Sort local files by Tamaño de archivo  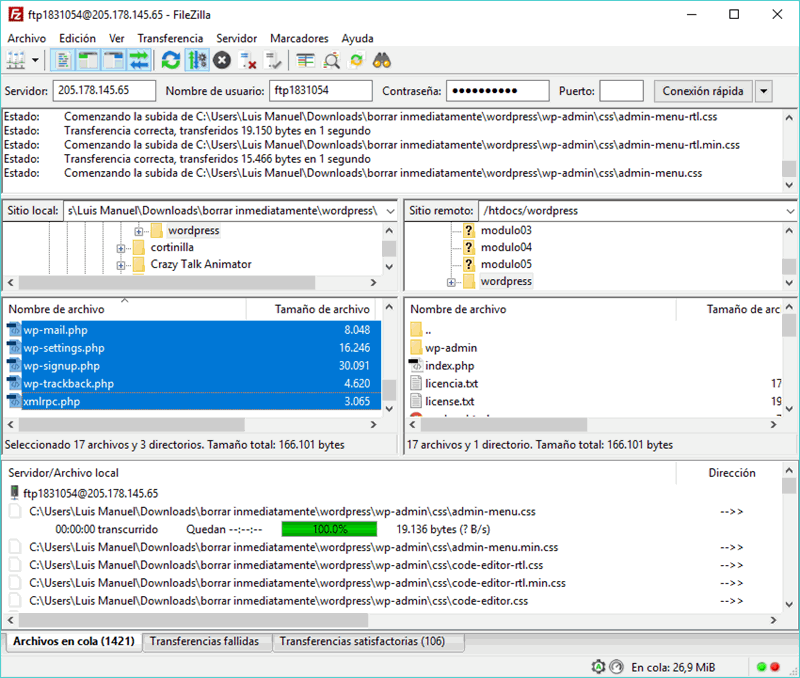322,310
